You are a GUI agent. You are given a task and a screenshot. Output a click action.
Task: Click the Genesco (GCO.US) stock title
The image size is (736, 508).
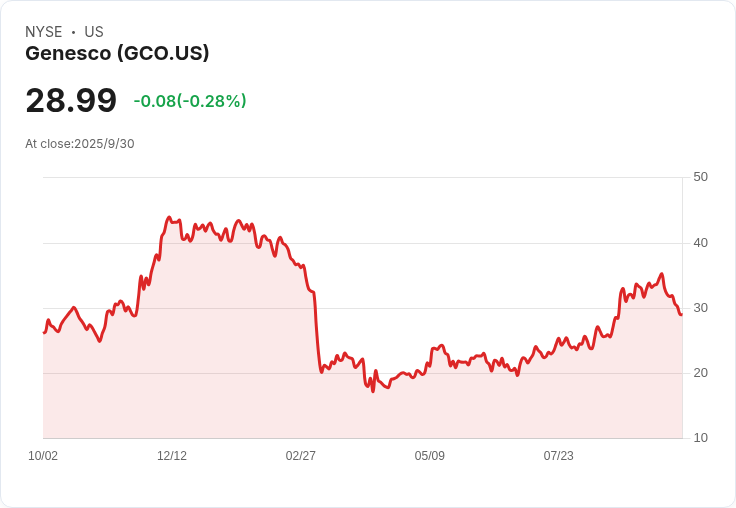coord(117,54)
